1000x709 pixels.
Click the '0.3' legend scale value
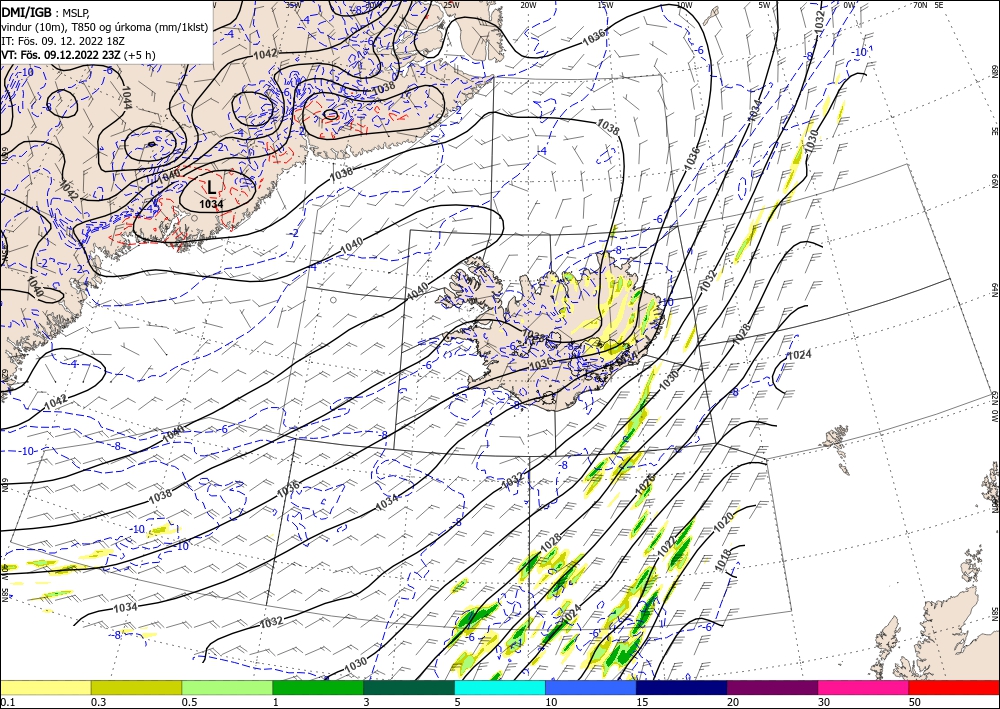pyautogui.click(x=98, y=702)
